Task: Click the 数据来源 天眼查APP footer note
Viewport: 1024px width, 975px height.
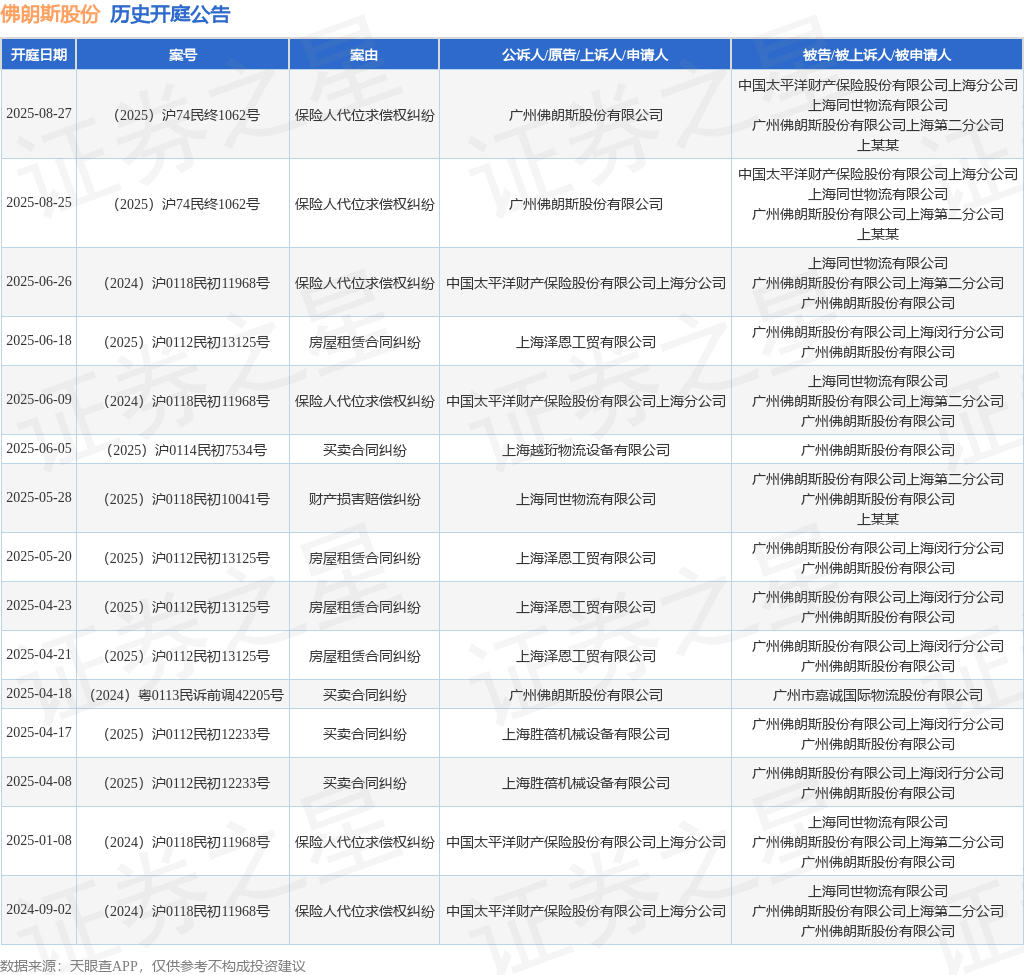Action: [x=153, y=966]
